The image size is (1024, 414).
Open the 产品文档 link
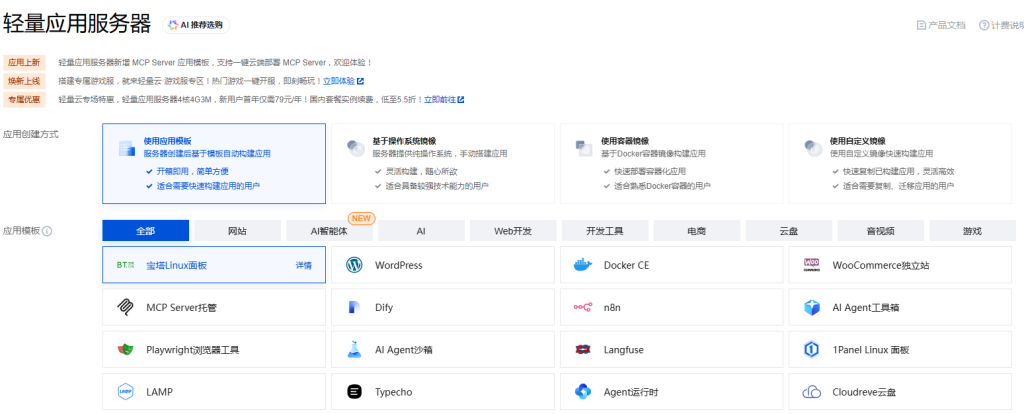tap(941, 25)
